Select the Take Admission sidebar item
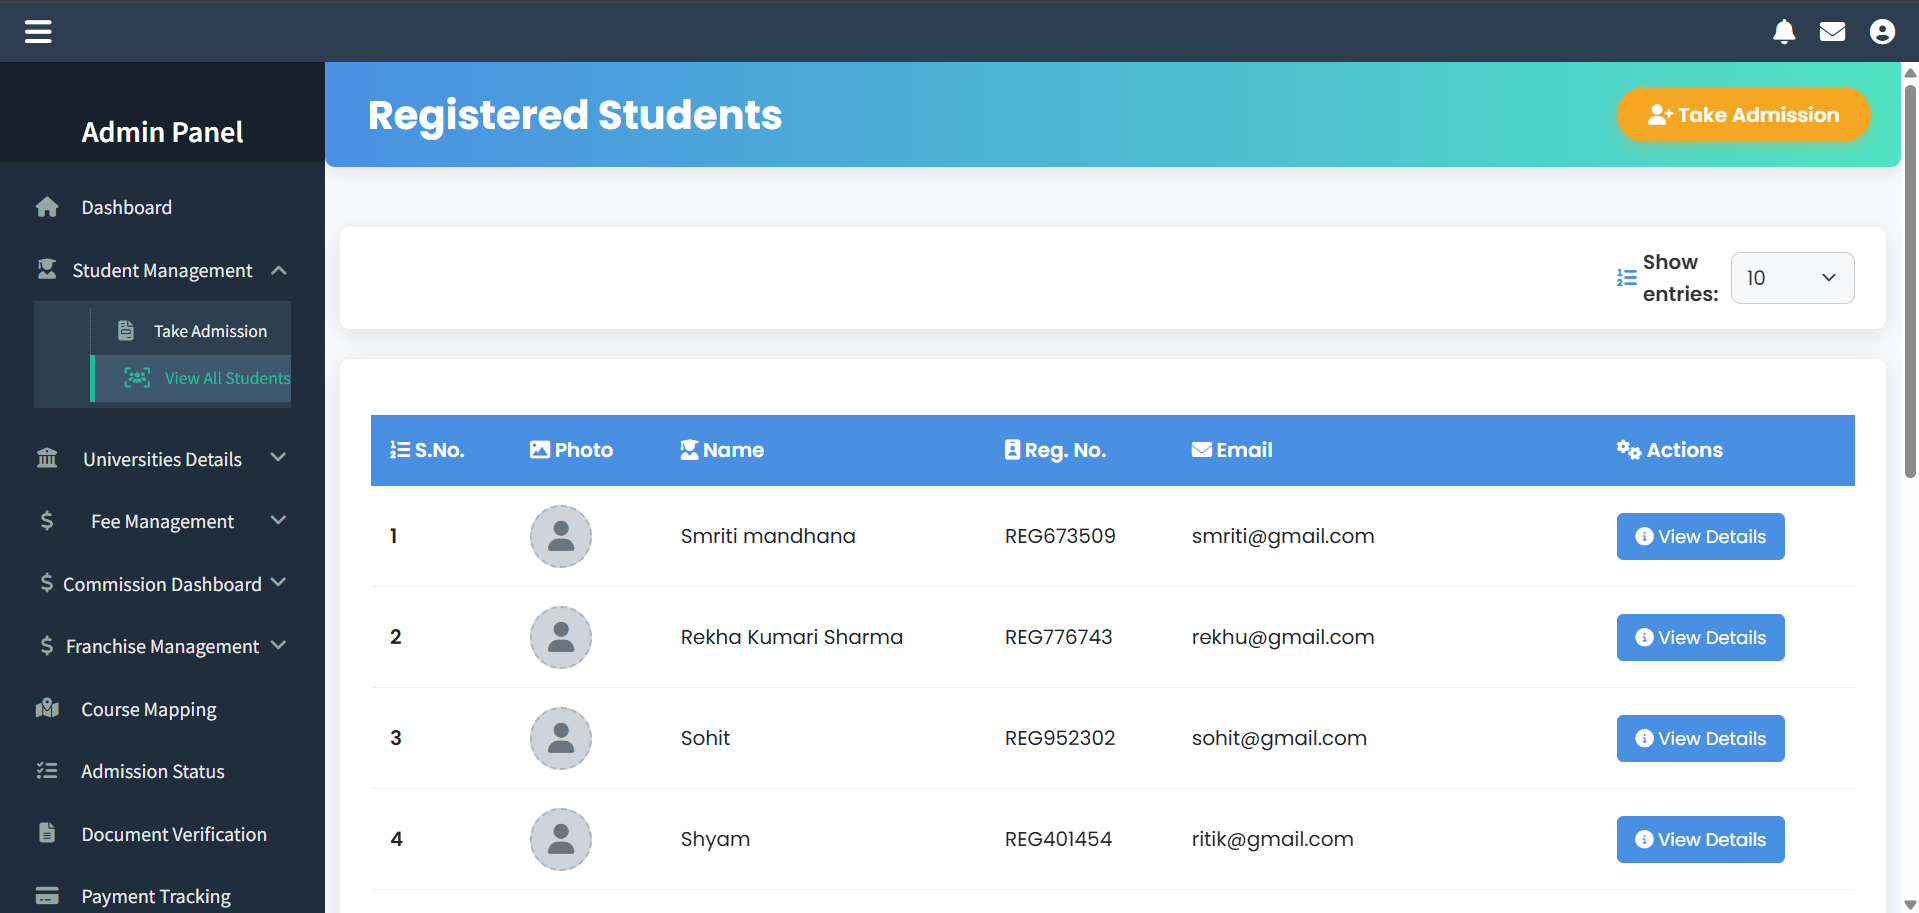This screenshot has width=1919, height=913. 210,331
